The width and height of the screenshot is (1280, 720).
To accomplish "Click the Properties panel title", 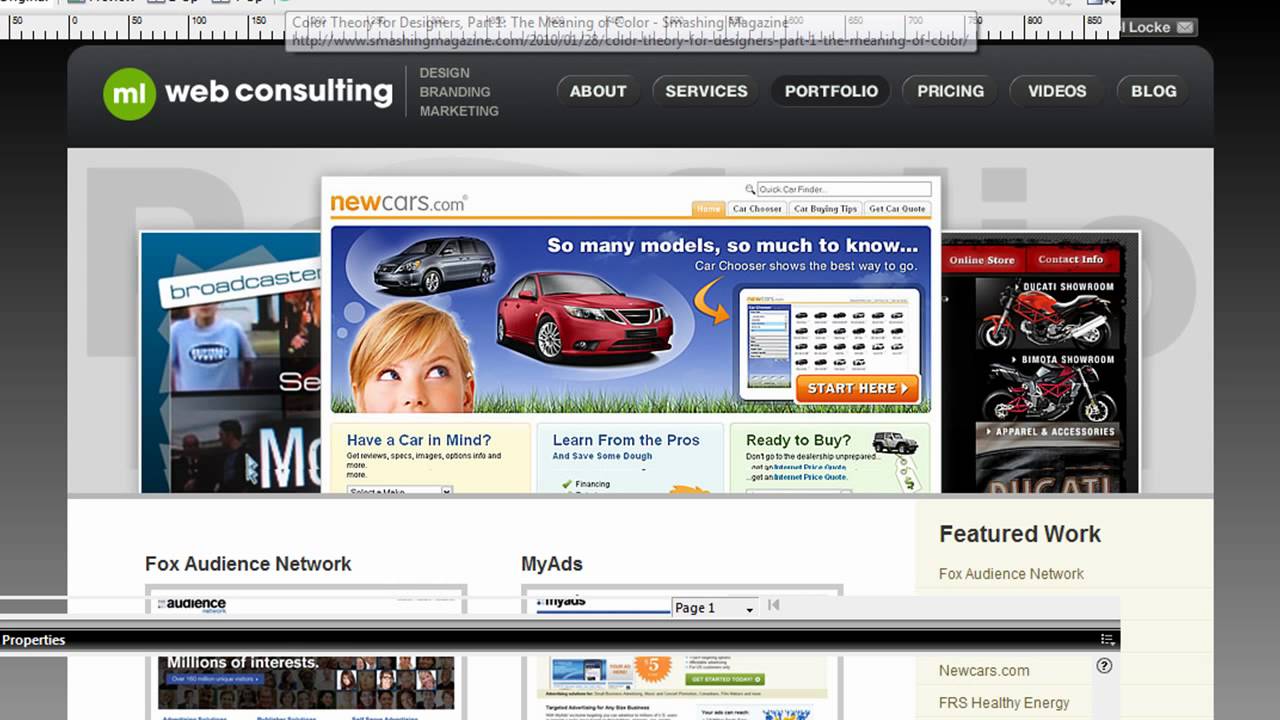I will point(33,640).
